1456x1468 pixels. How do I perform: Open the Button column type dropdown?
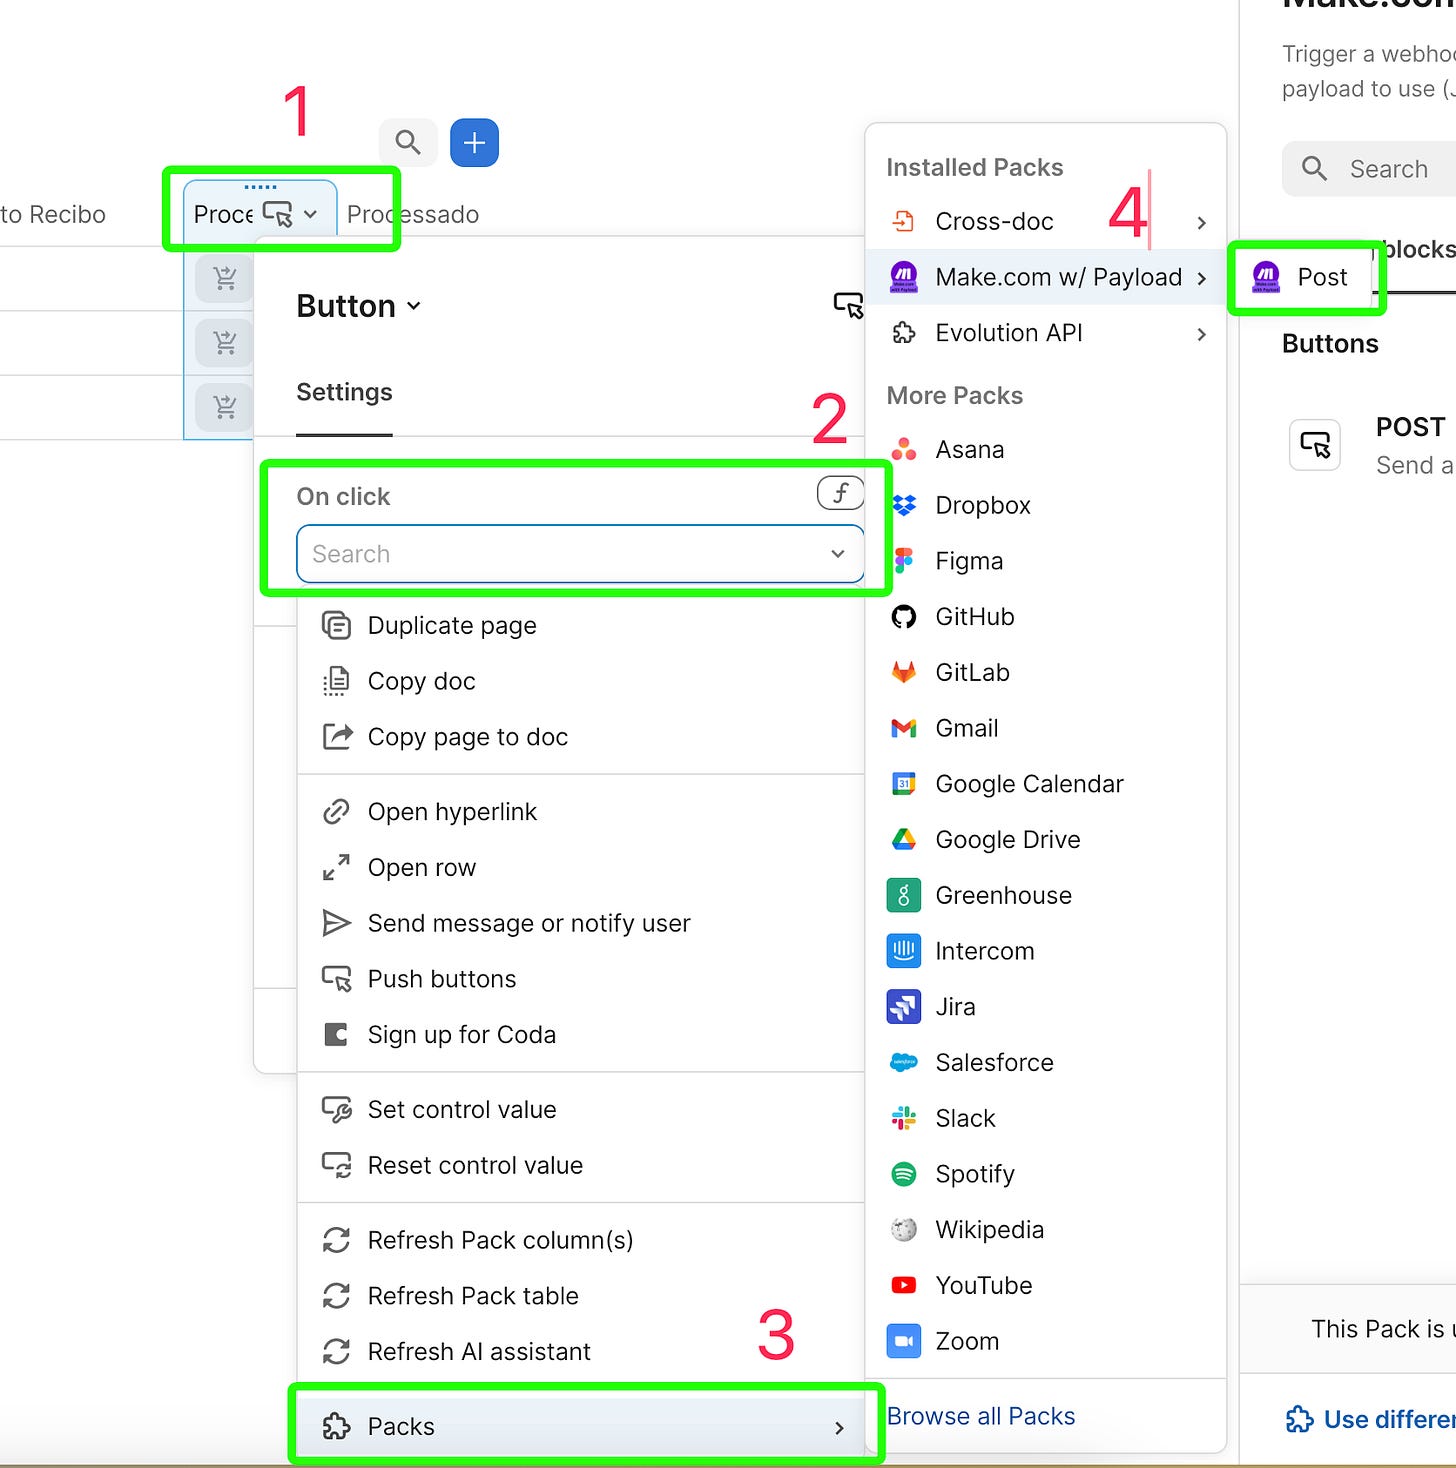coord(359,306)
